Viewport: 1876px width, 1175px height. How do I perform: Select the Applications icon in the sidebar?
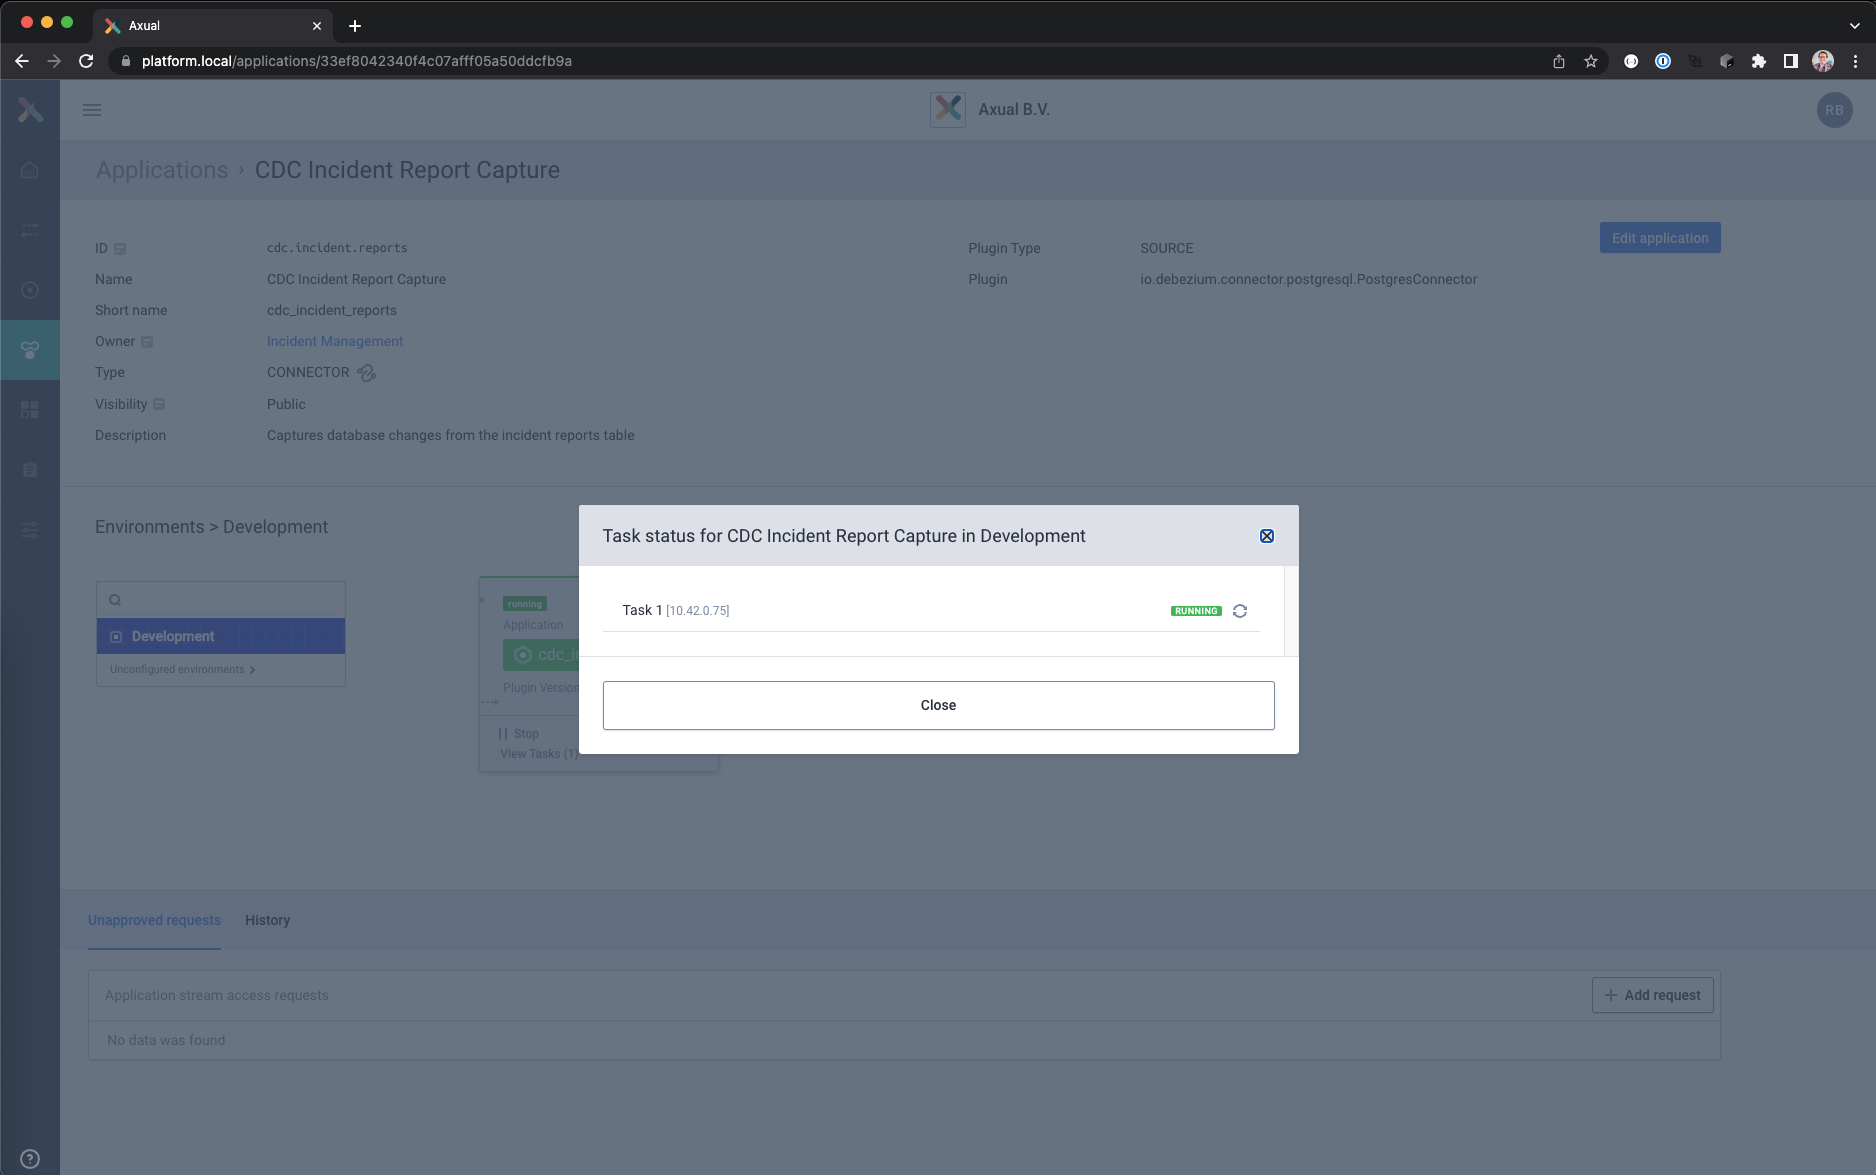click(30, 350)
